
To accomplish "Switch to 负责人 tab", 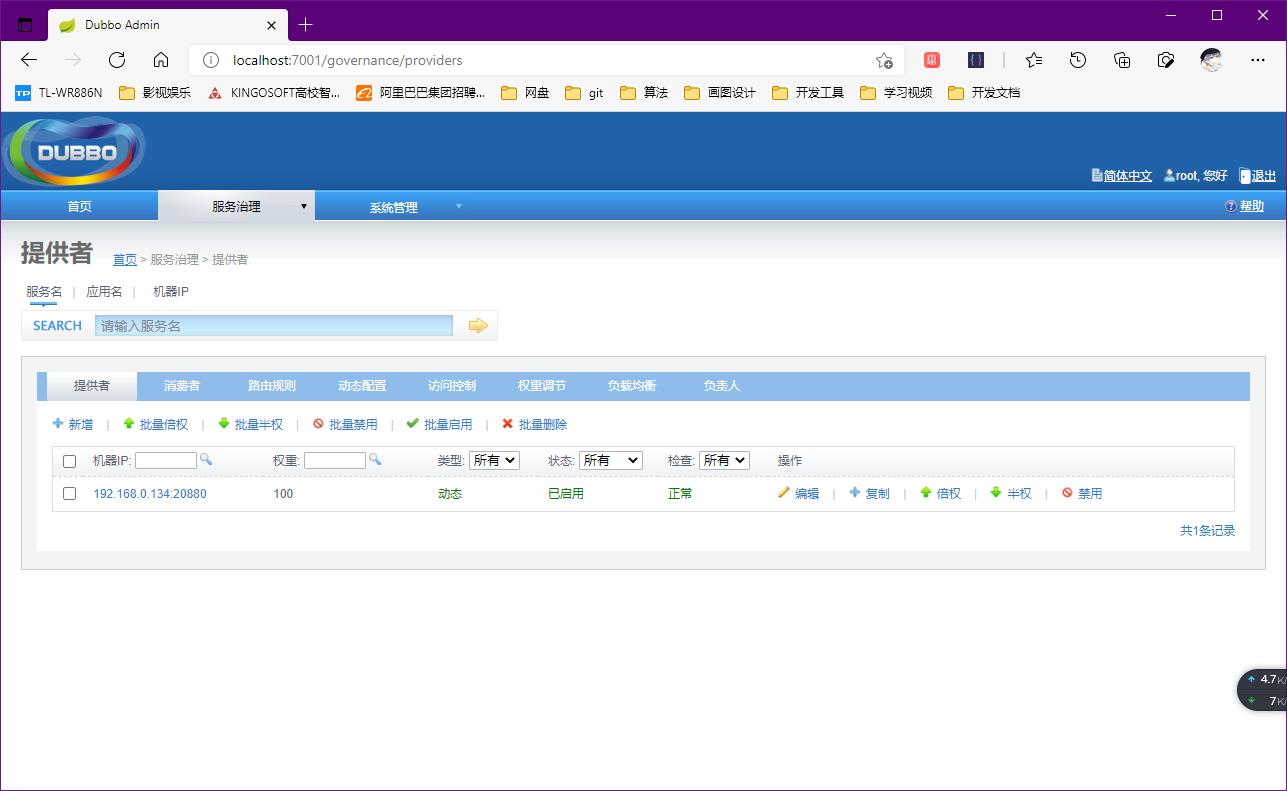I will (x=722, y=385).
